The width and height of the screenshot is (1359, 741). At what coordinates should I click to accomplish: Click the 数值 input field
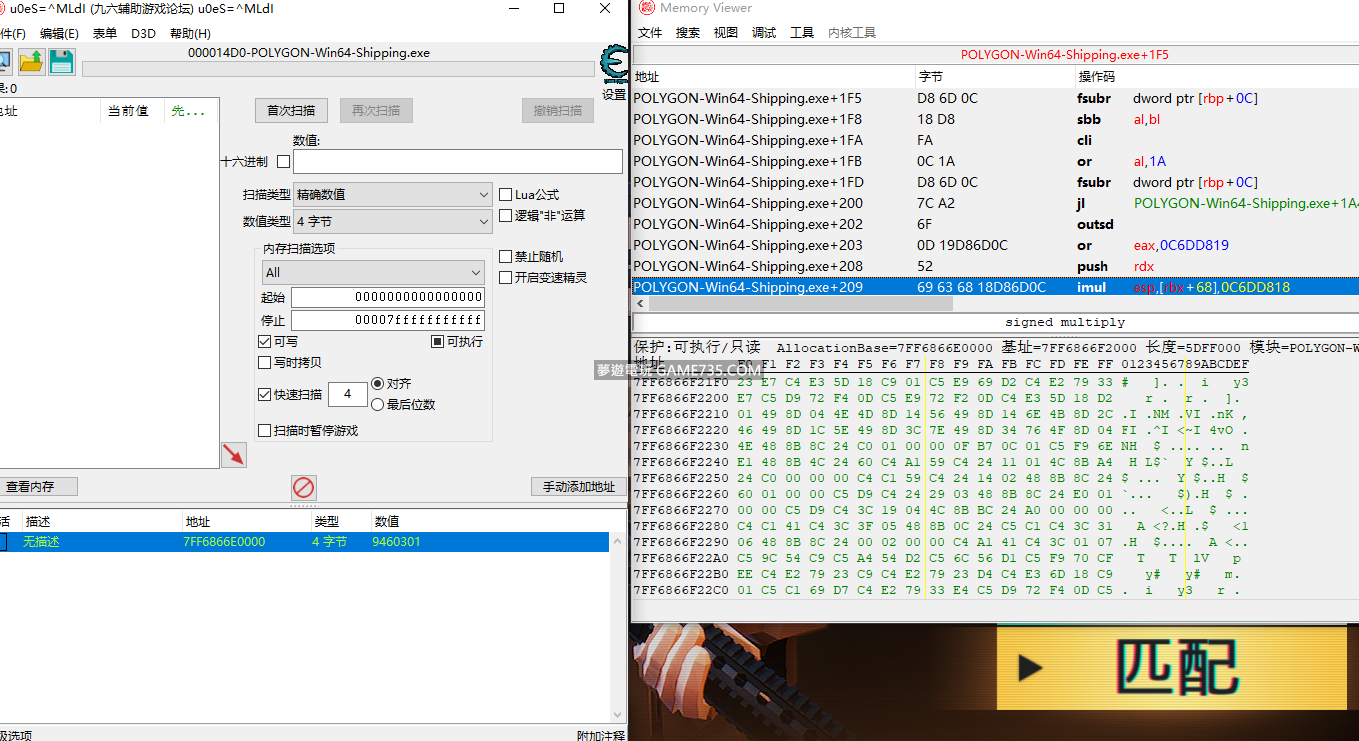457,162
